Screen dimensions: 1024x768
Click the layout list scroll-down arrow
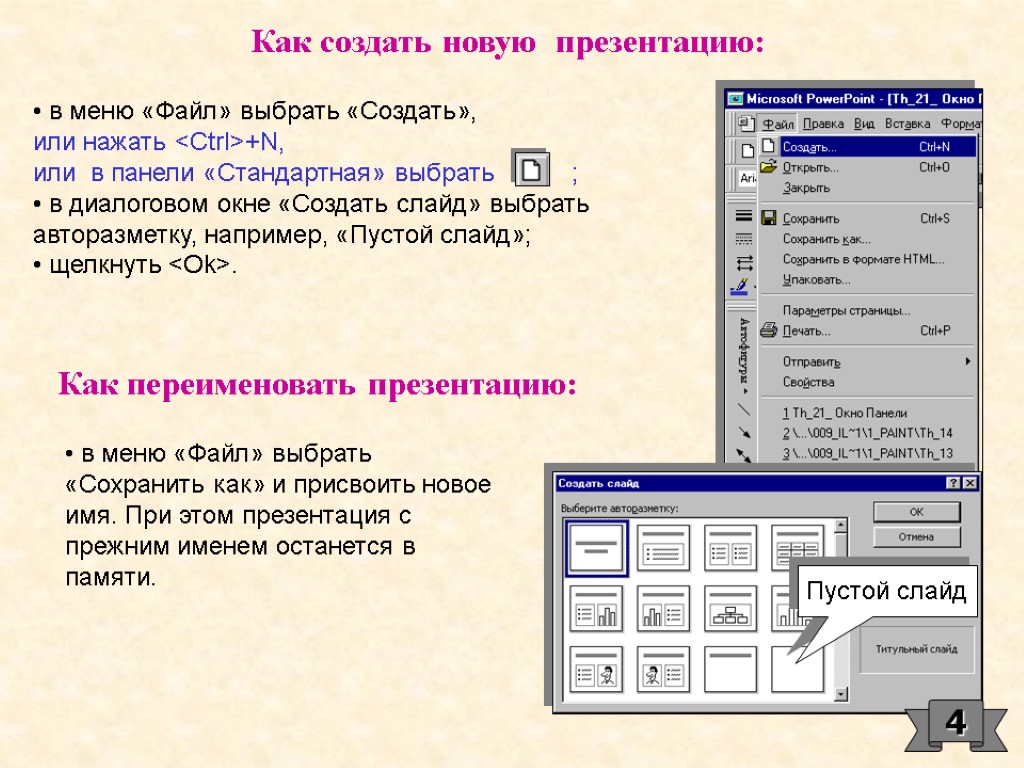[841, 694]
